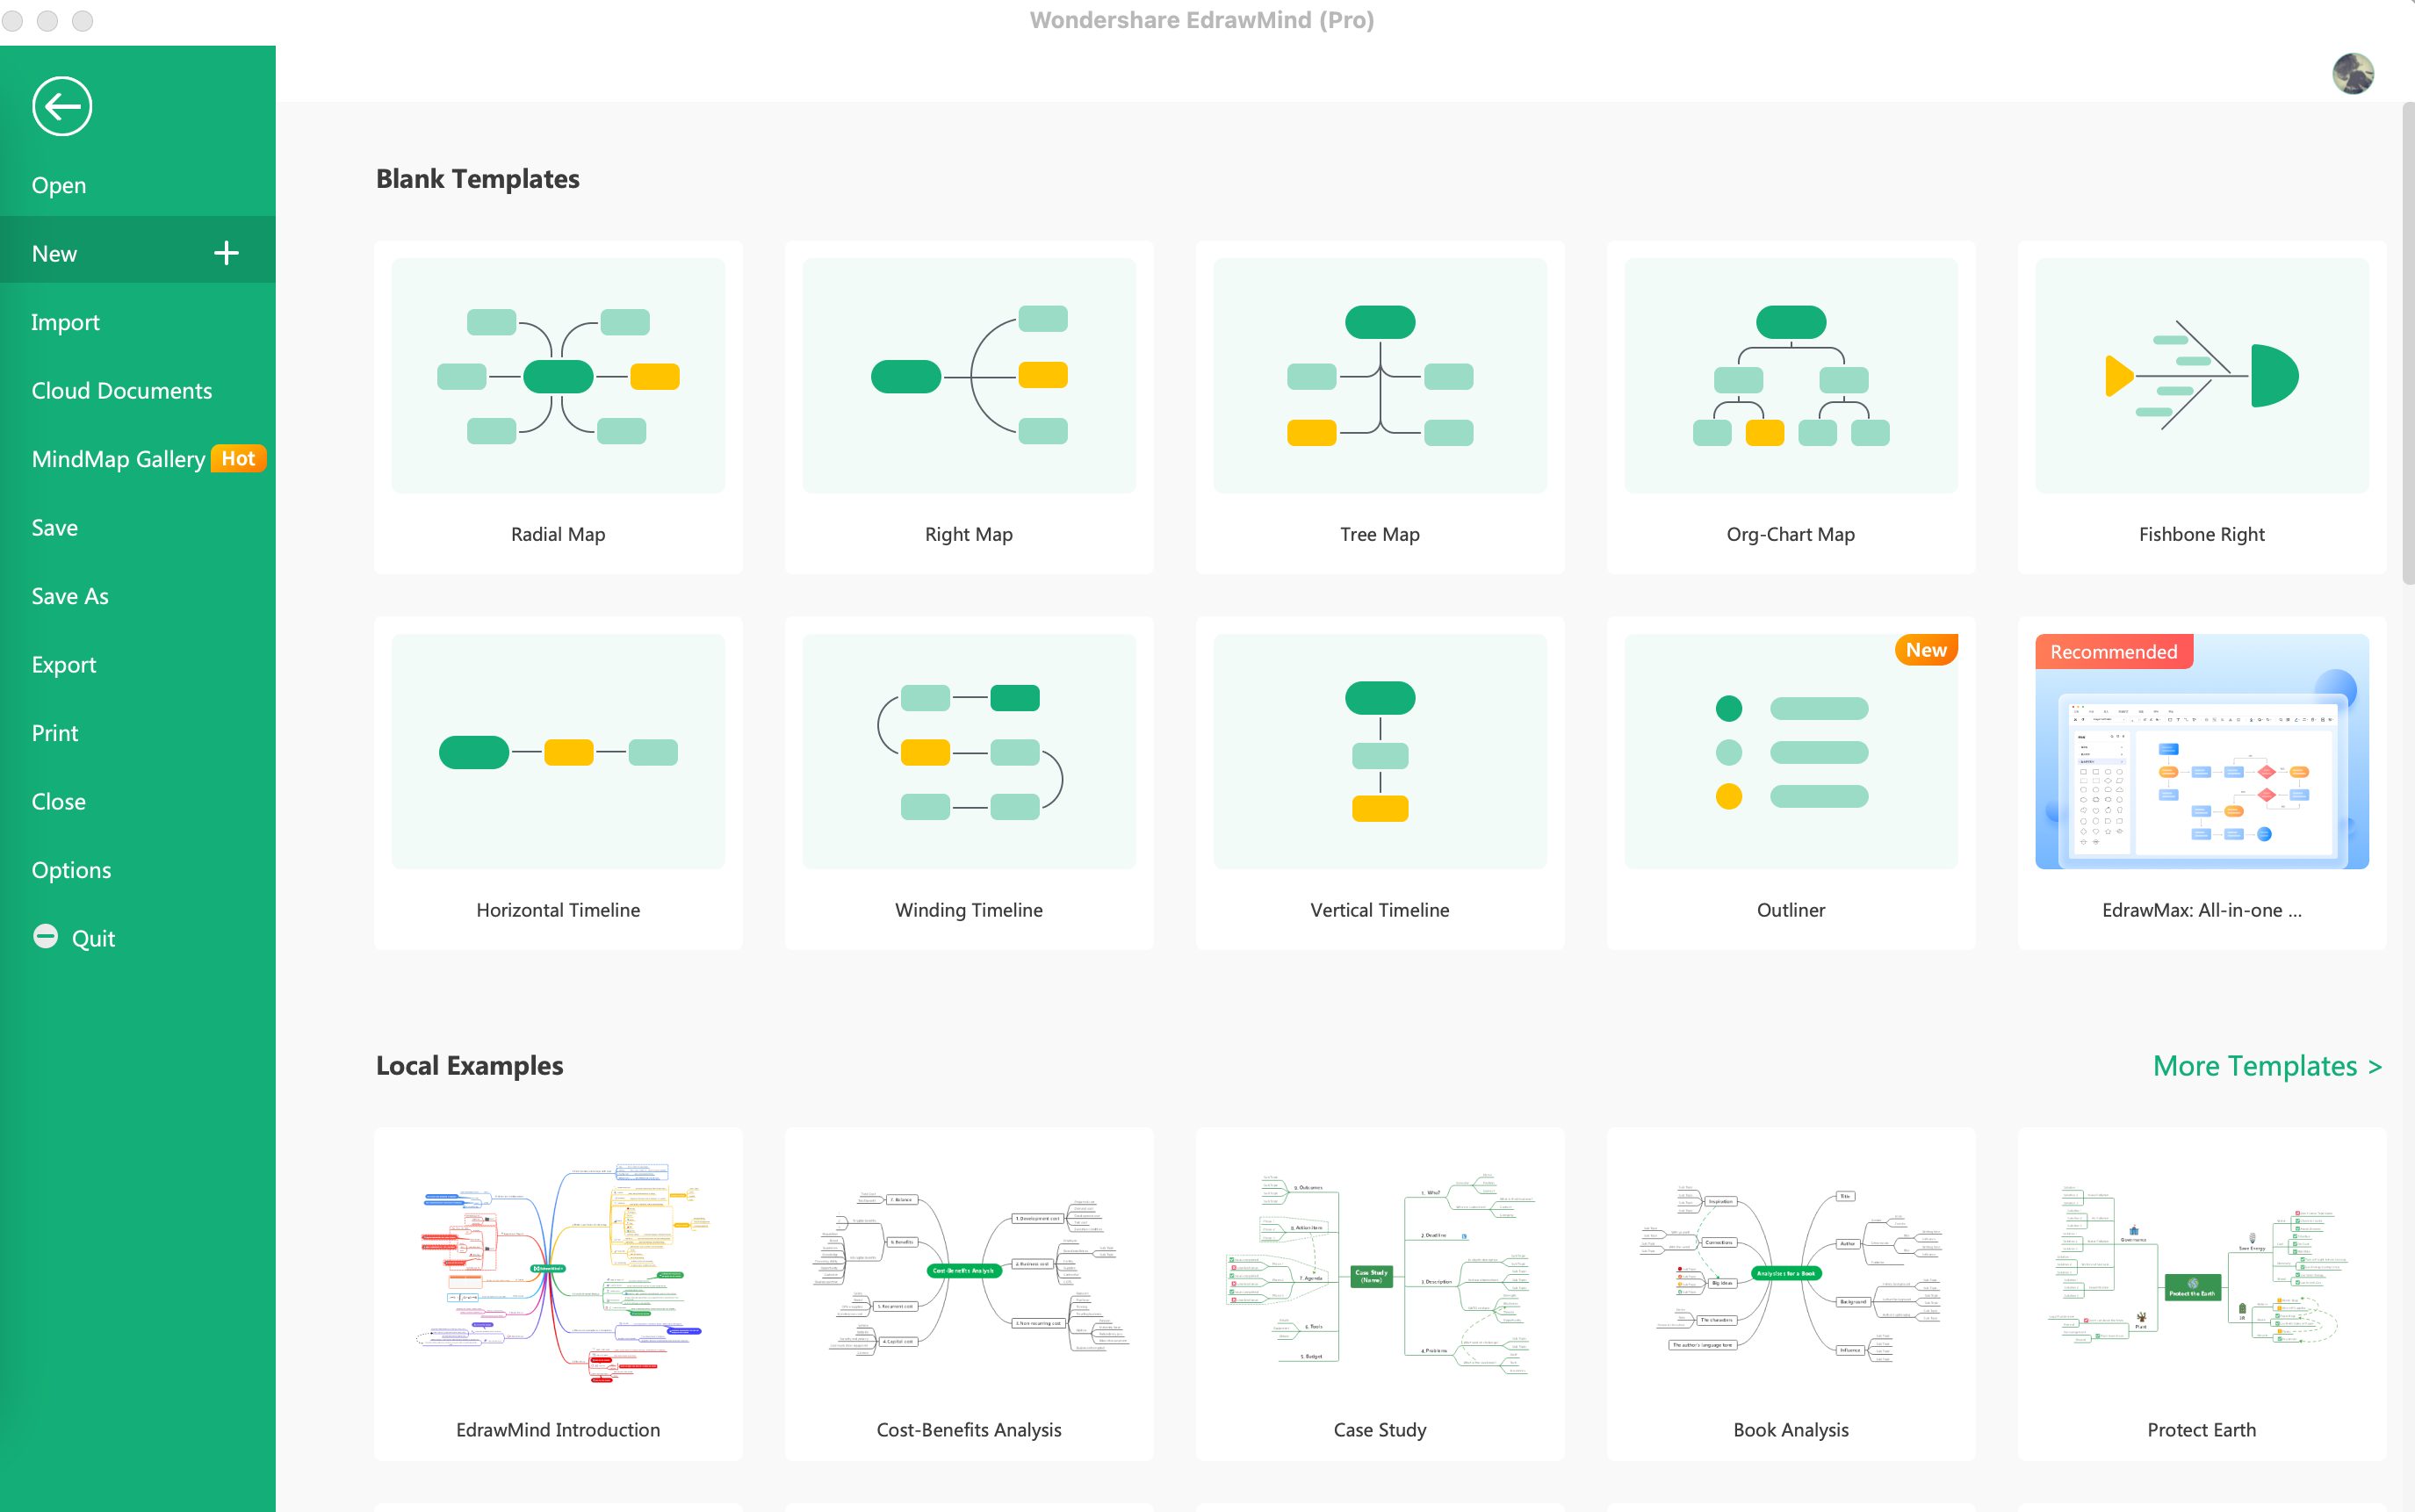2415x1512 pixels.
Task: Click the Options menu item
Action: pyautogui.click(x=71, y=868)
